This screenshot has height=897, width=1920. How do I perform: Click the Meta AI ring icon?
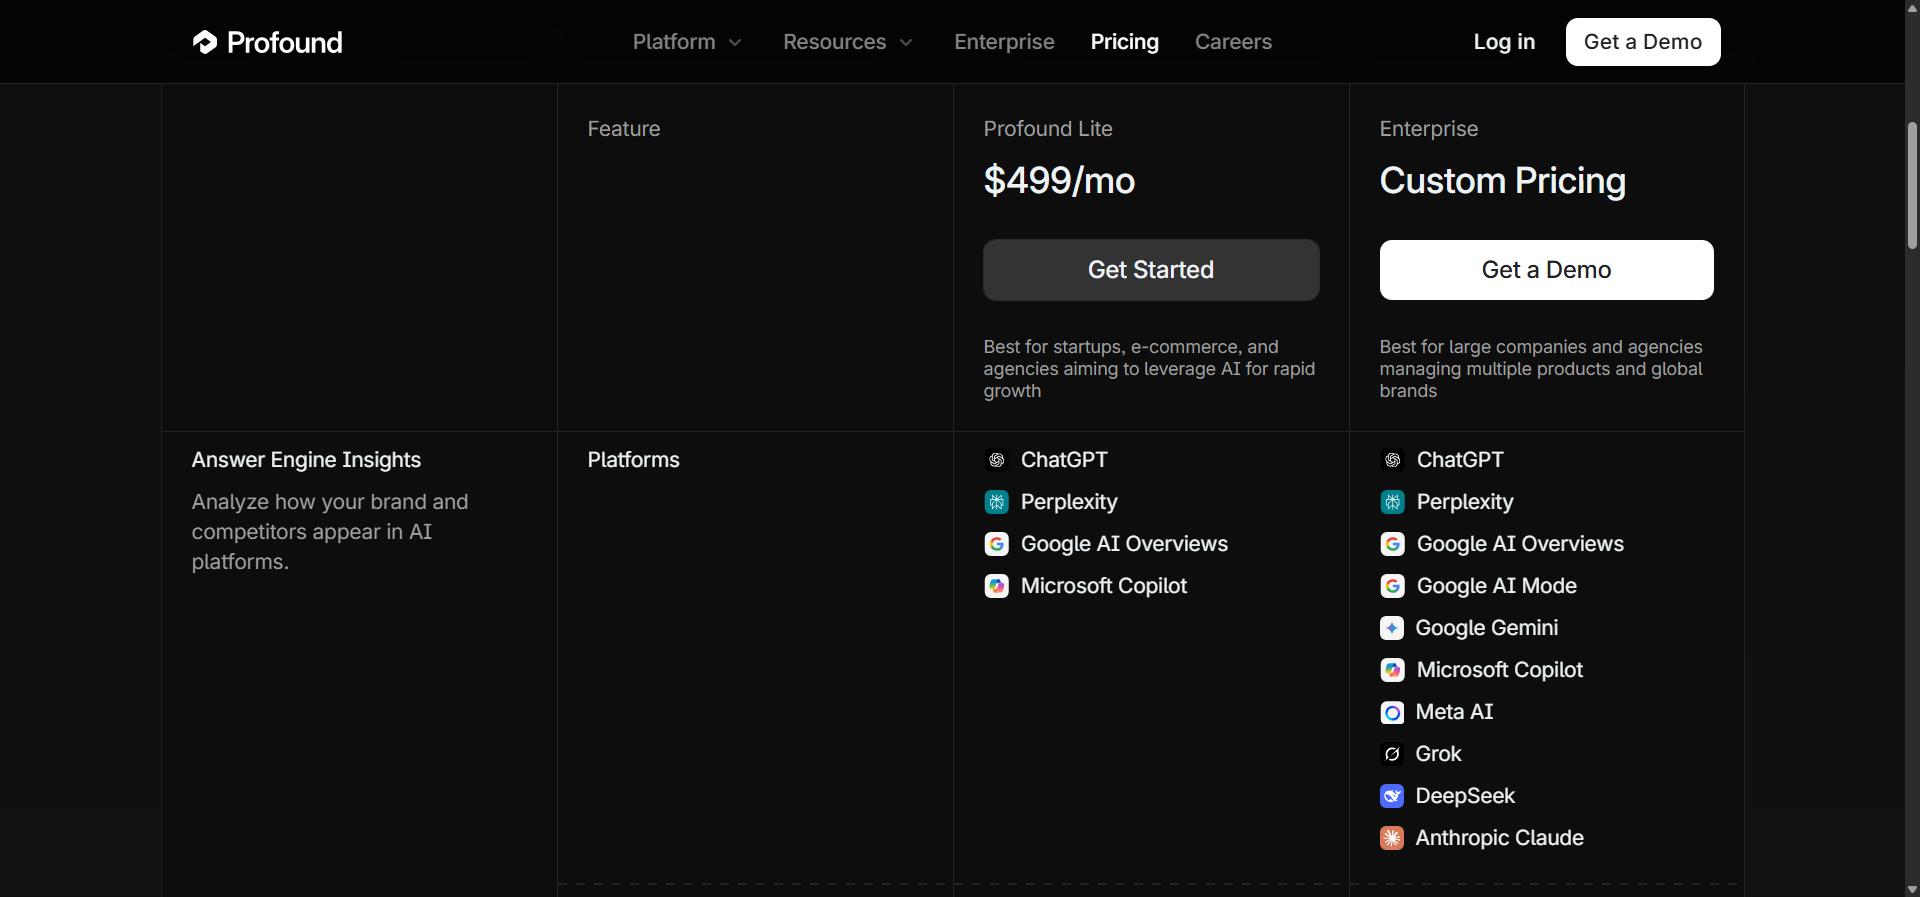1392,712
